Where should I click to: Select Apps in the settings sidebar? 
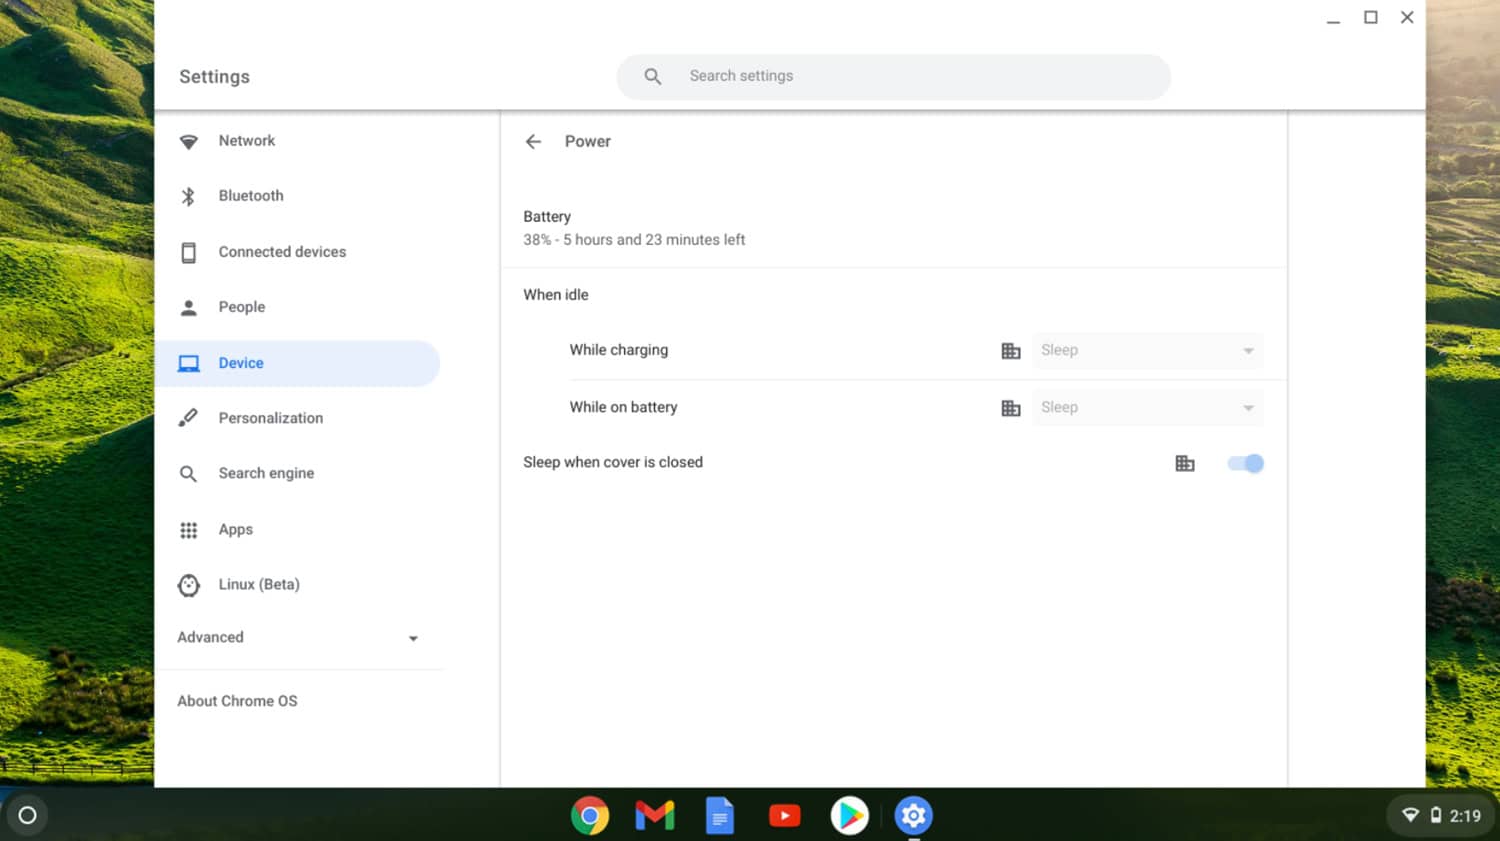(x=298, y=529)
